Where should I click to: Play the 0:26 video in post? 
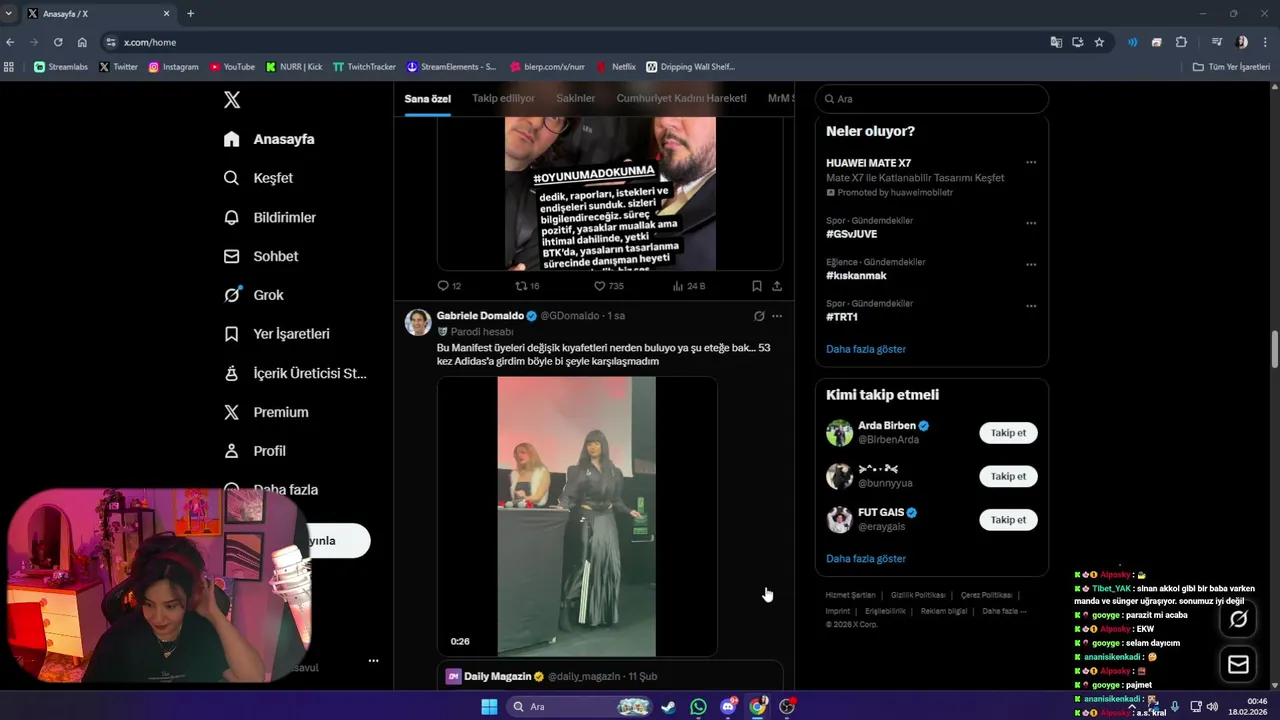pos(577,516)
